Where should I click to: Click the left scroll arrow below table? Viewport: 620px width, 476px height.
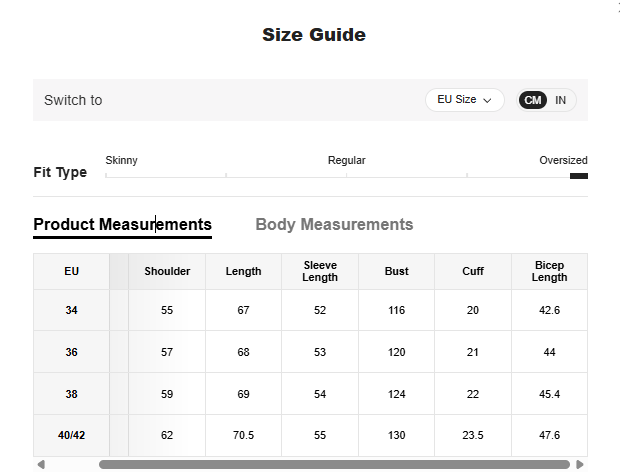pos(40,464)
